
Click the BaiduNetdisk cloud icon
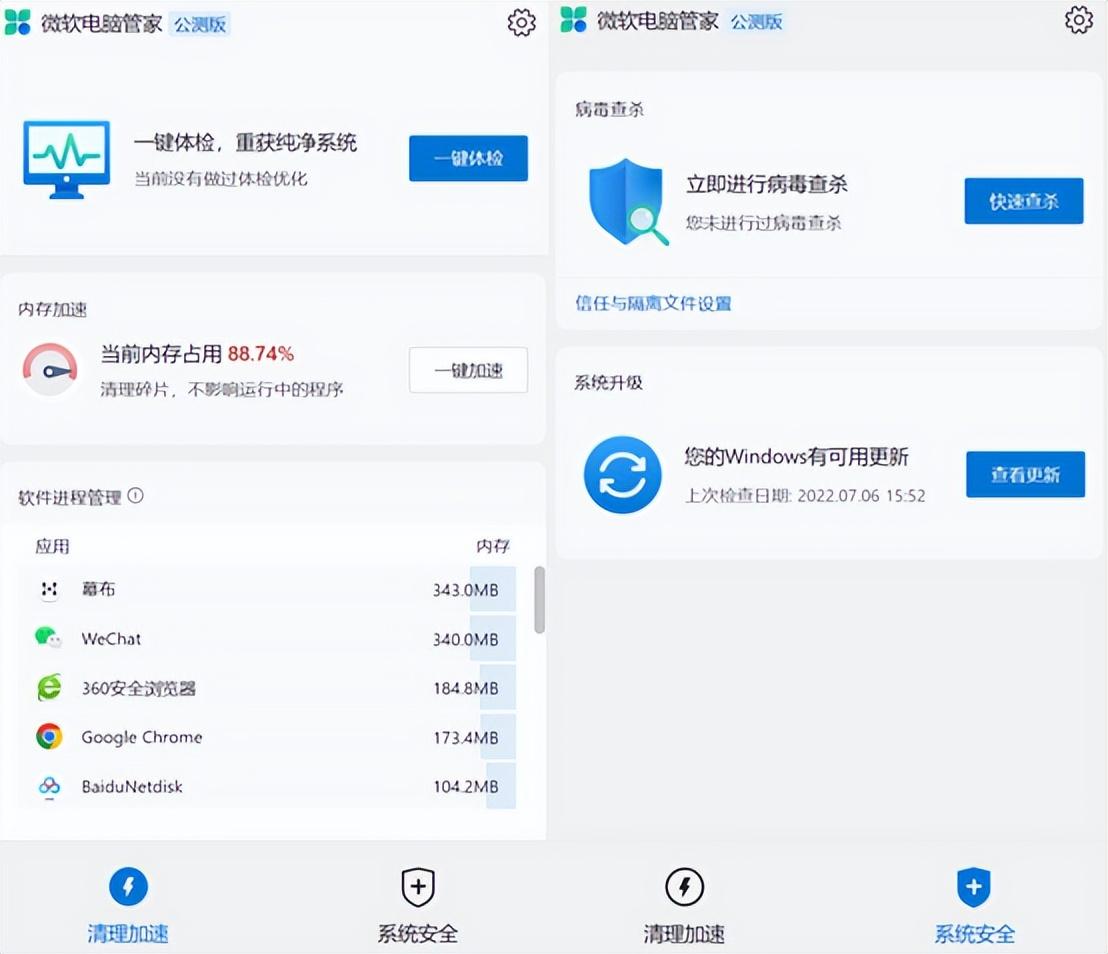click(48, 786)
